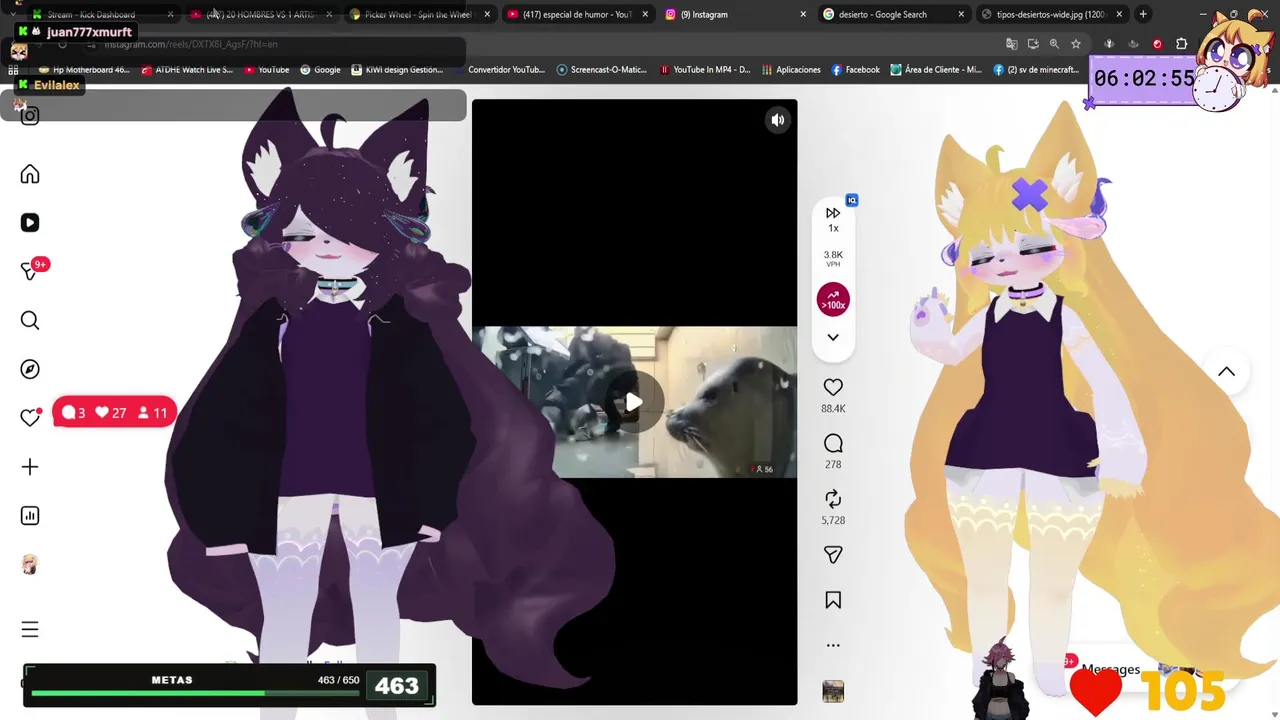Open the dashboard chart icon in sidebar
The width and height of the screenshot is (1280, 720).
click(x=30, y=516)
